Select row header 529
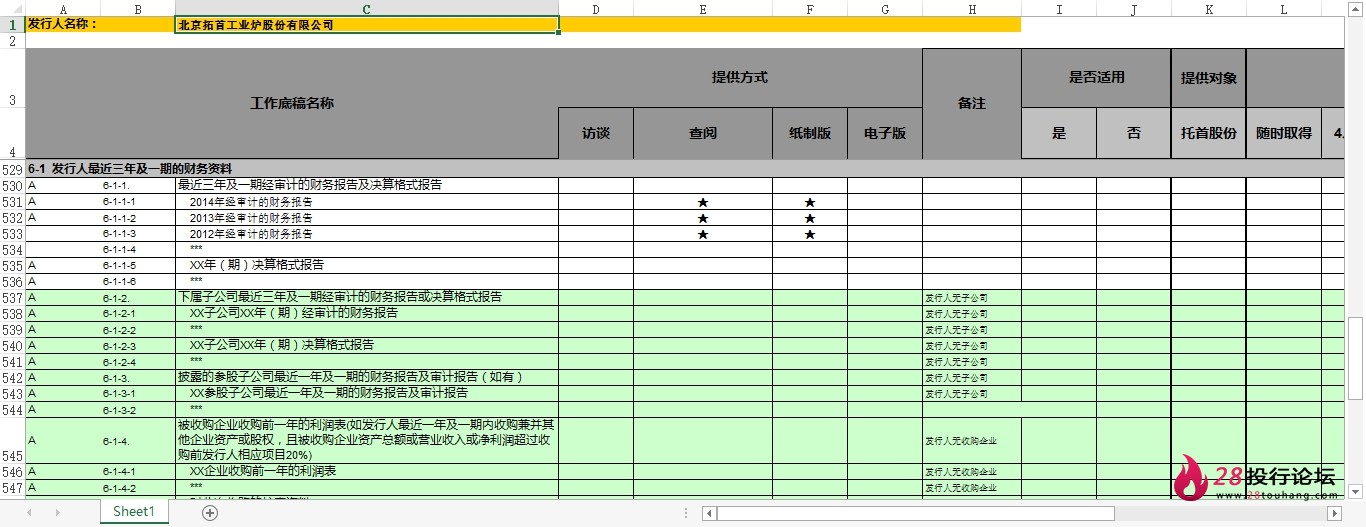The height and width of the screenshot is (527, 1366). [13, 169]
